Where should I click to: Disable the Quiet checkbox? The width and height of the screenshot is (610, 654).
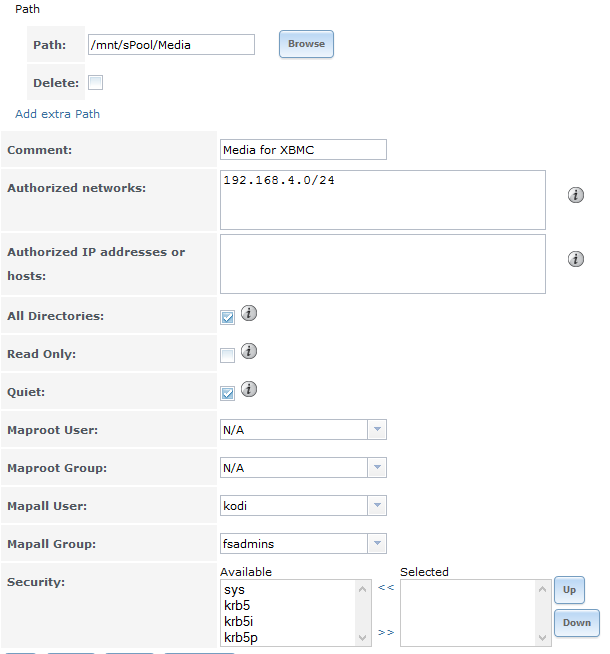[x=227, y=393]
